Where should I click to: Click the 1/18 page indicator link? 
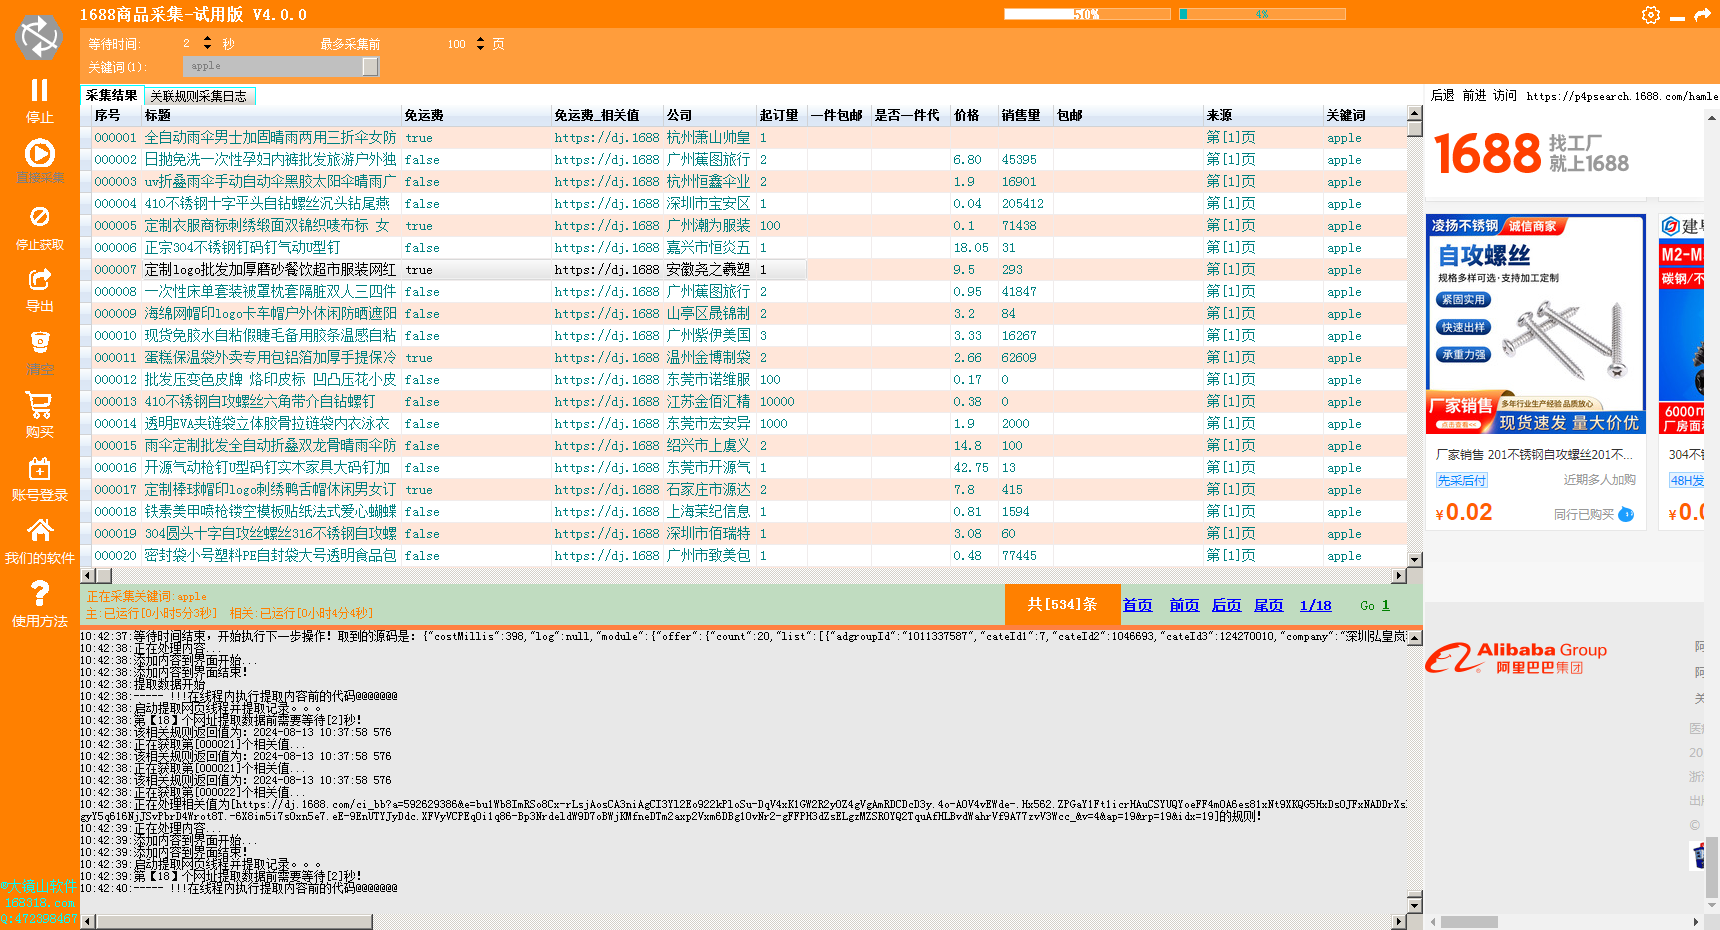[x=1315, y=605]
